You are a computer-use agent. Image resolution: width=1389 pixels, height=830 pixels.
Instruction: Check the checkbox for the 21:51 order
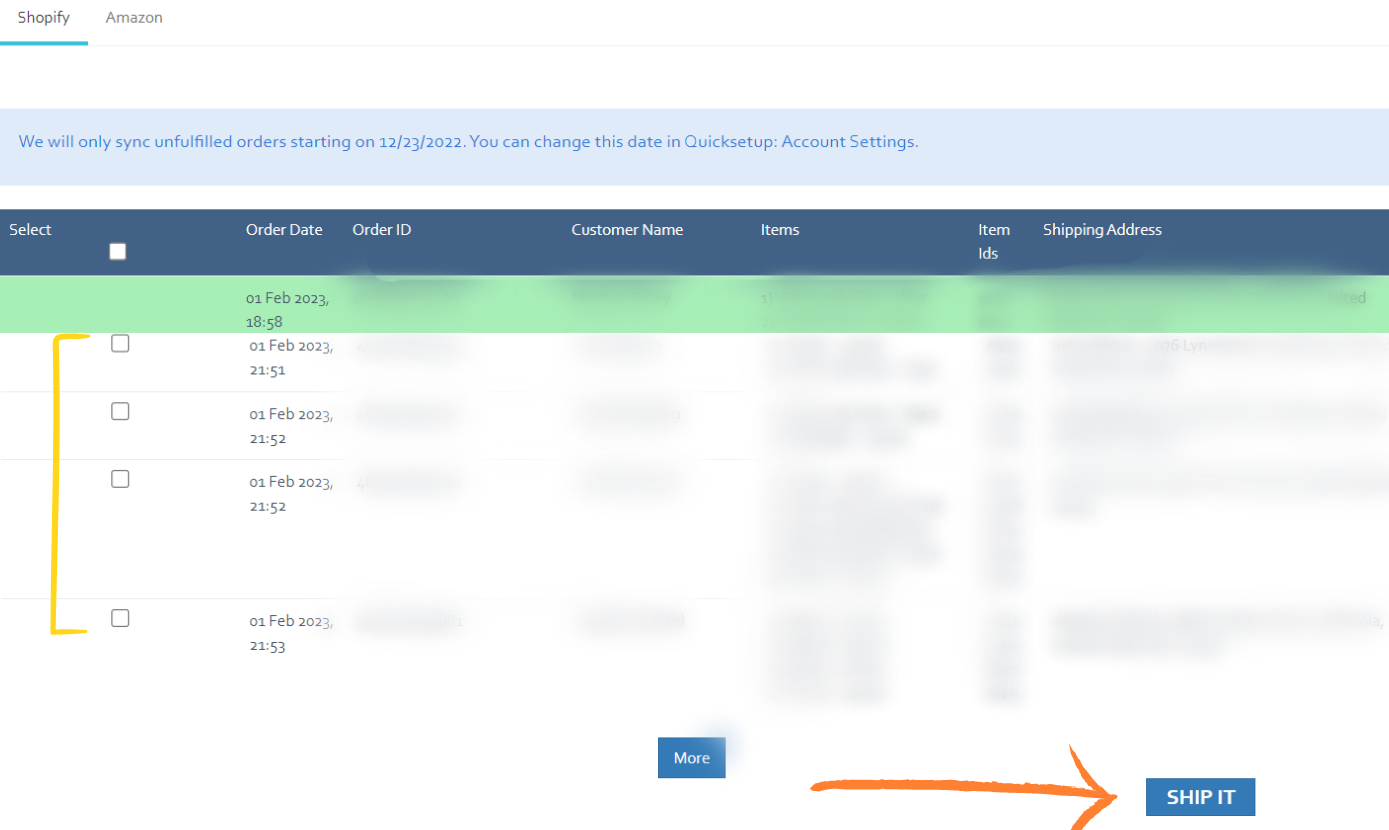[x=119, y=343]
